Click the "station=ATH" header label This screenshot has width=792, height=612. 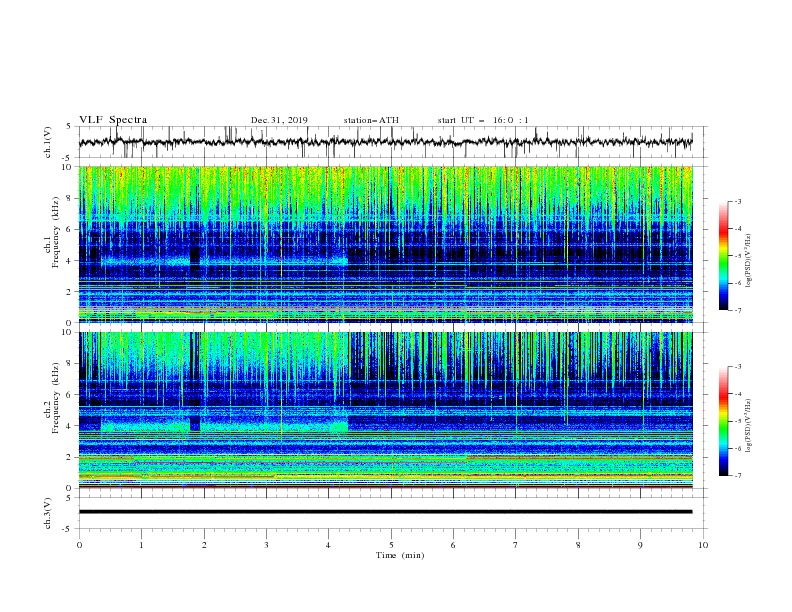click(371, 120)
